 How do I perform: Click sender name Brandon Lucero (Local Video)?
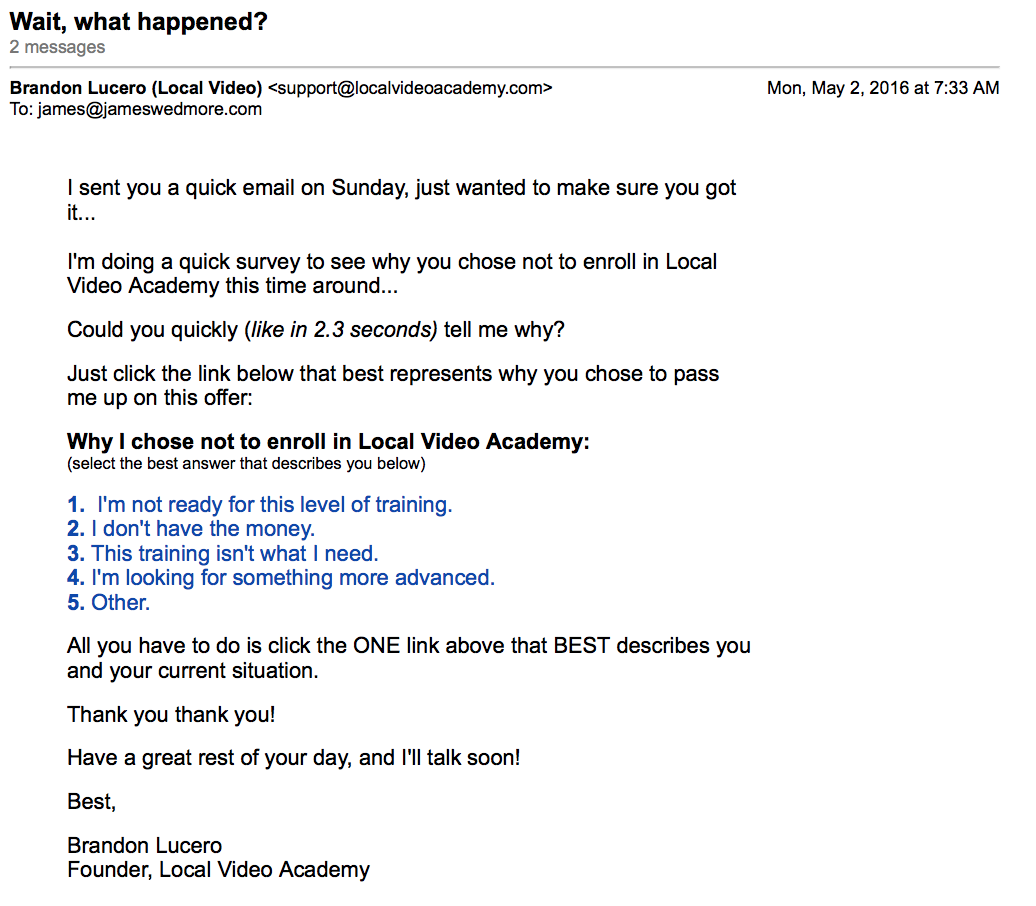click(136, 88)
